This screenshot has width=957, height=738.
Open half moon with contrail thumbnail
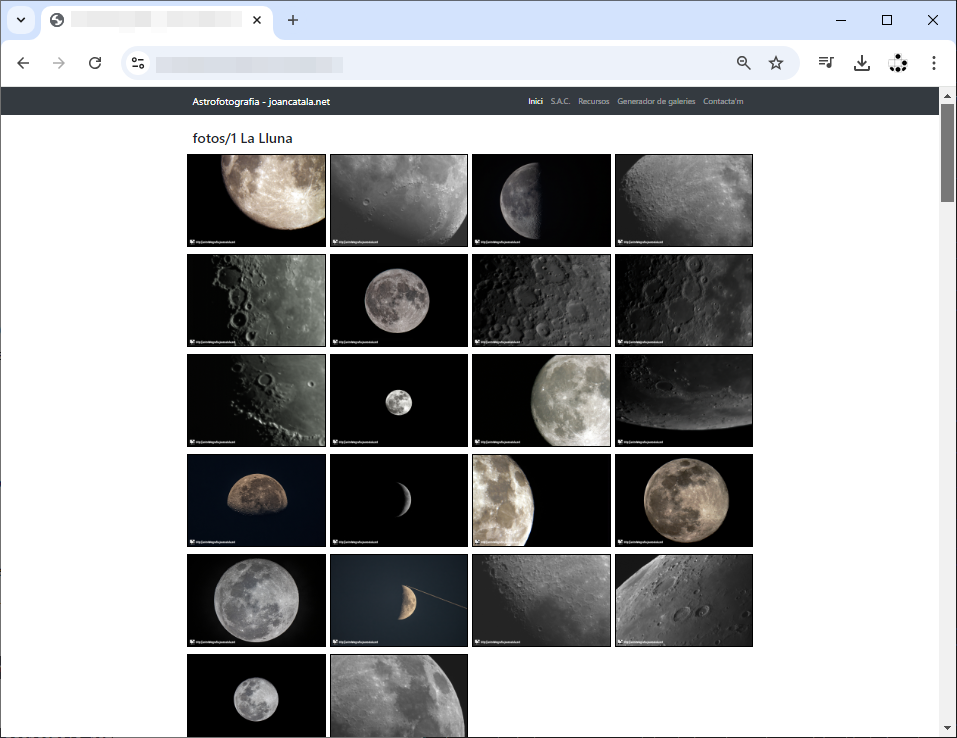[399, 601]
